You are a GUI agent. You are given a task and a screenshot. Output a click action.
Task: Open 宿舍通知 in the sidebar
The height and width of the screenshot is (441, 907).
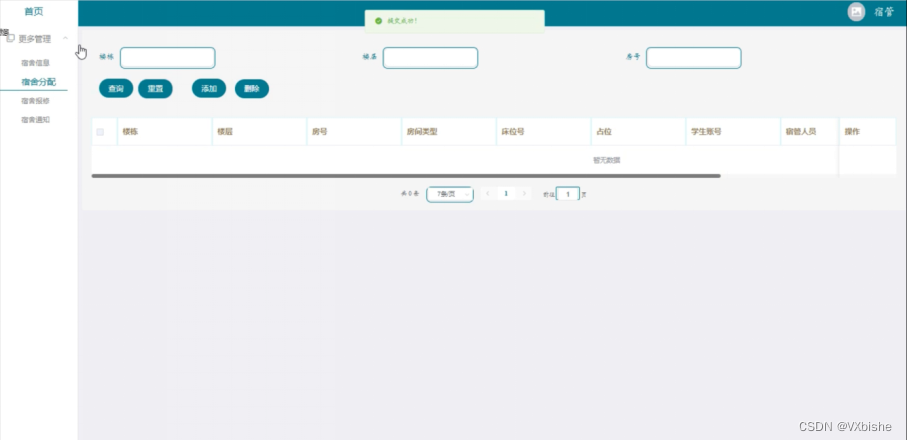(35, 120)
